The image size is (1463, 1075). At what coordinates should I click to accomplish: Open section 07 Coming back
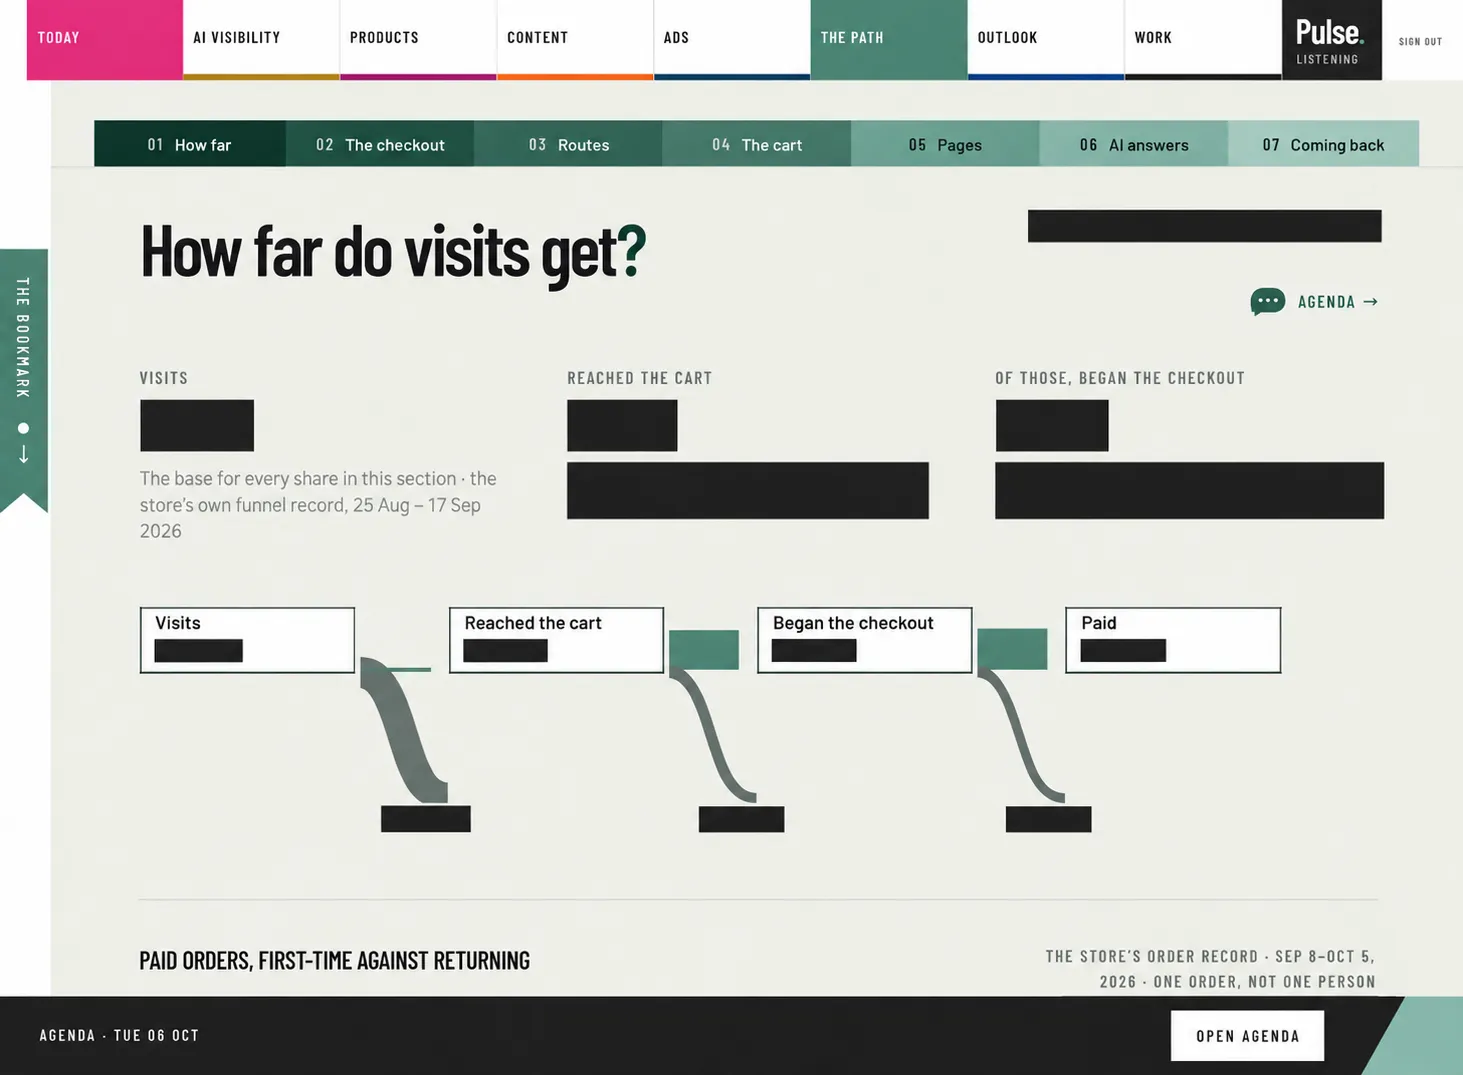tap(1323, 144)
